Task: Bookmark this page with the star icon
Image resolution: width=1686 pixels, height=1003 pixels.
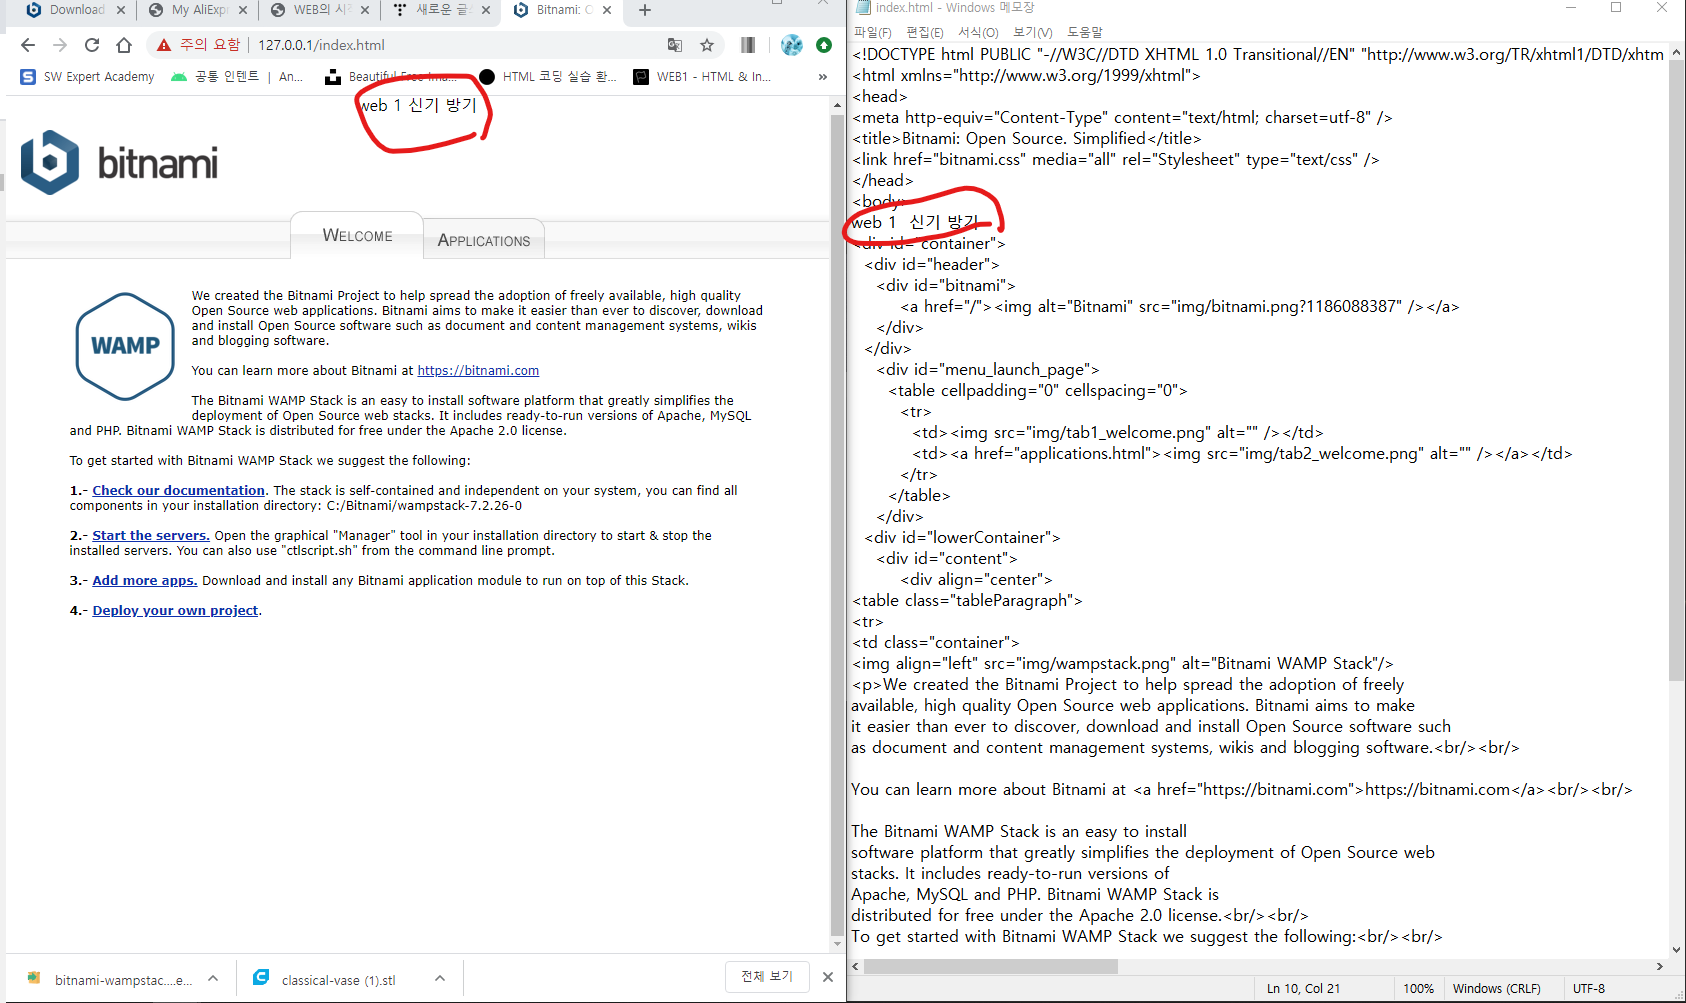Action: click(x=707, y=45)
